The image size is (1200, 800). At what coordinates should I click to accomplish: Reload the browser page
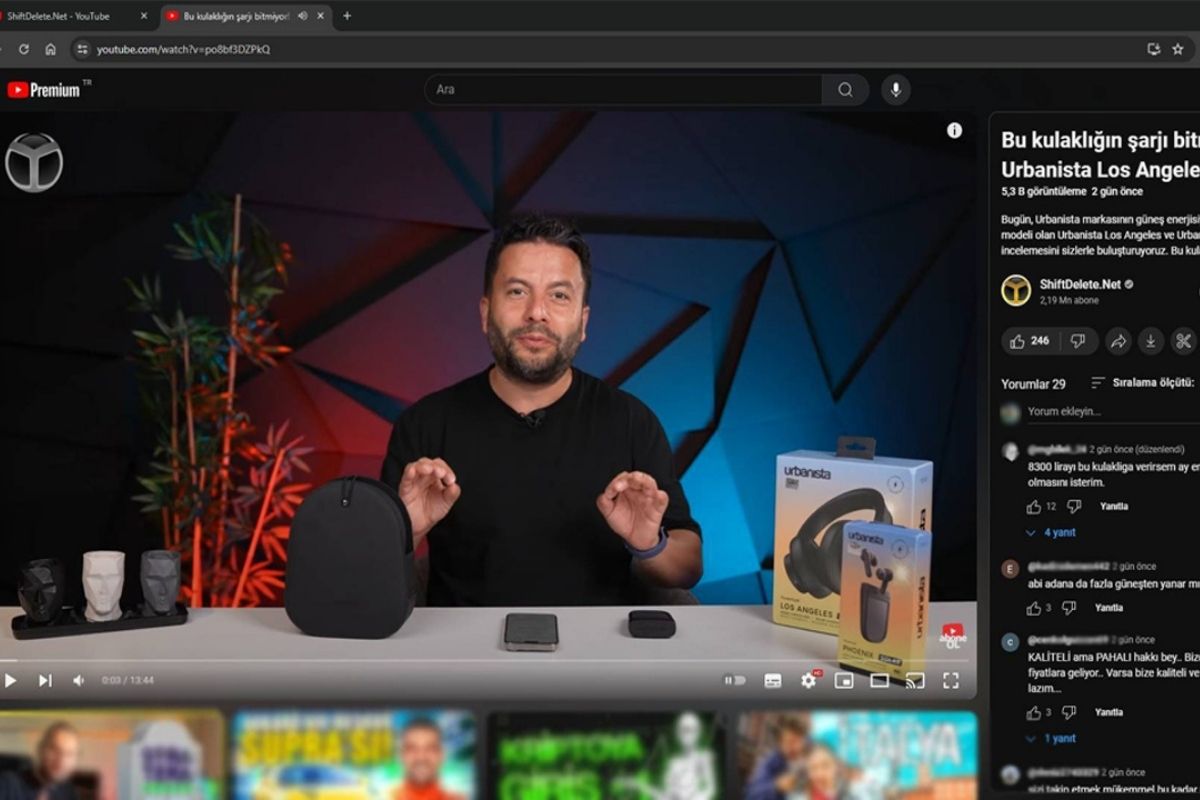(x=24, y=48)
